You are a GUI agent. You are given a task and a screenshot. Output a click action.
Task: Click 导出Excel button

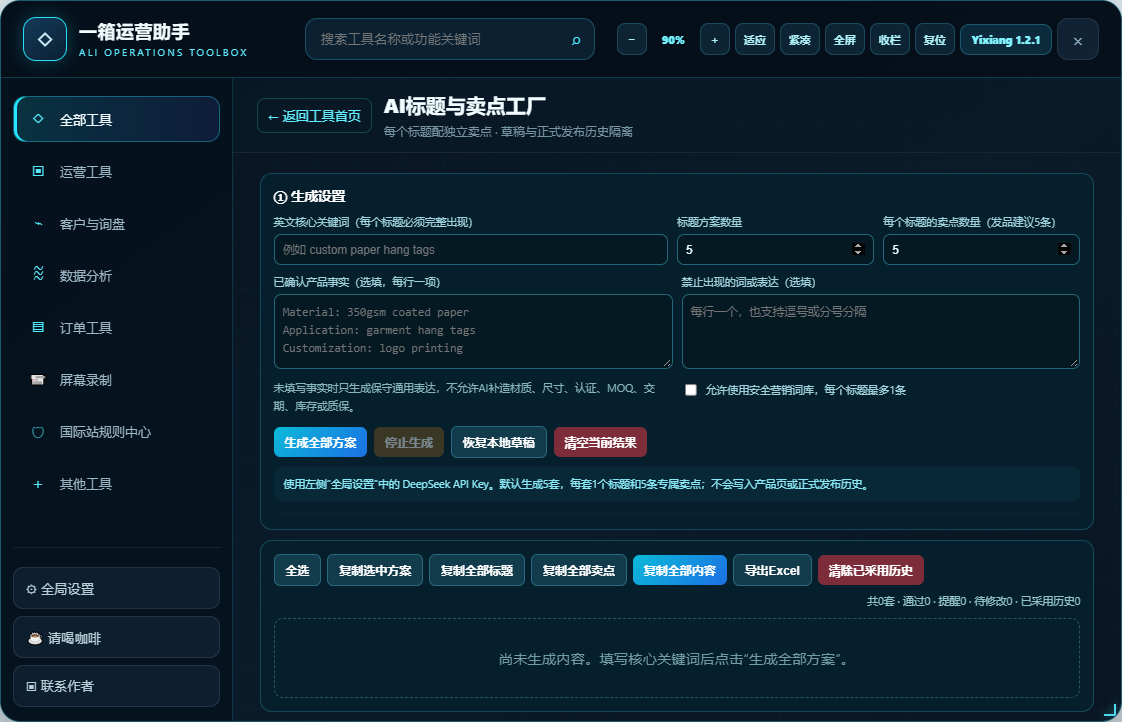(x=772, y=570)
